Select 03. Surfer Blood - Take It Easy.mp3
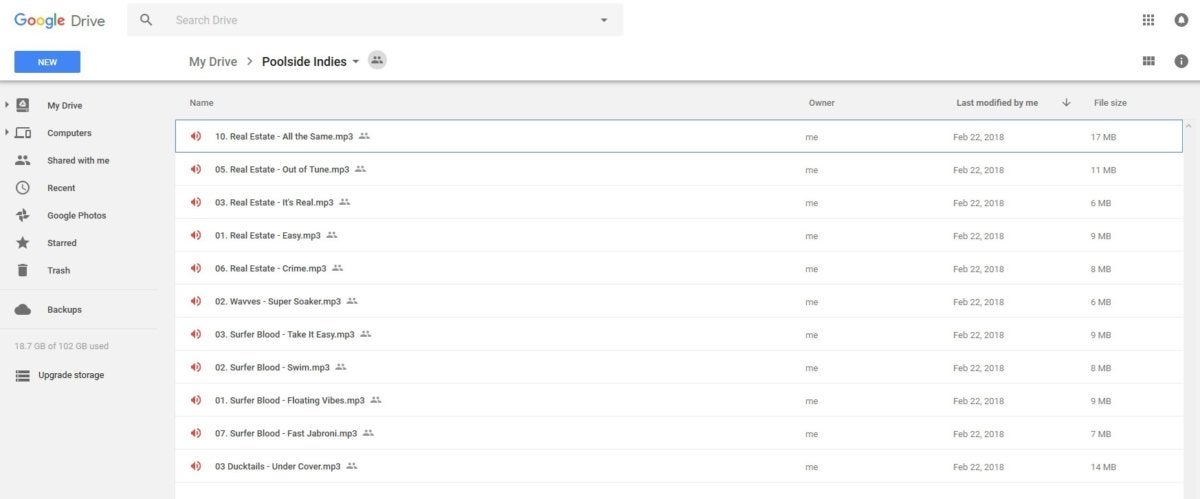The image size is (1200, 499). coord(678,334)
